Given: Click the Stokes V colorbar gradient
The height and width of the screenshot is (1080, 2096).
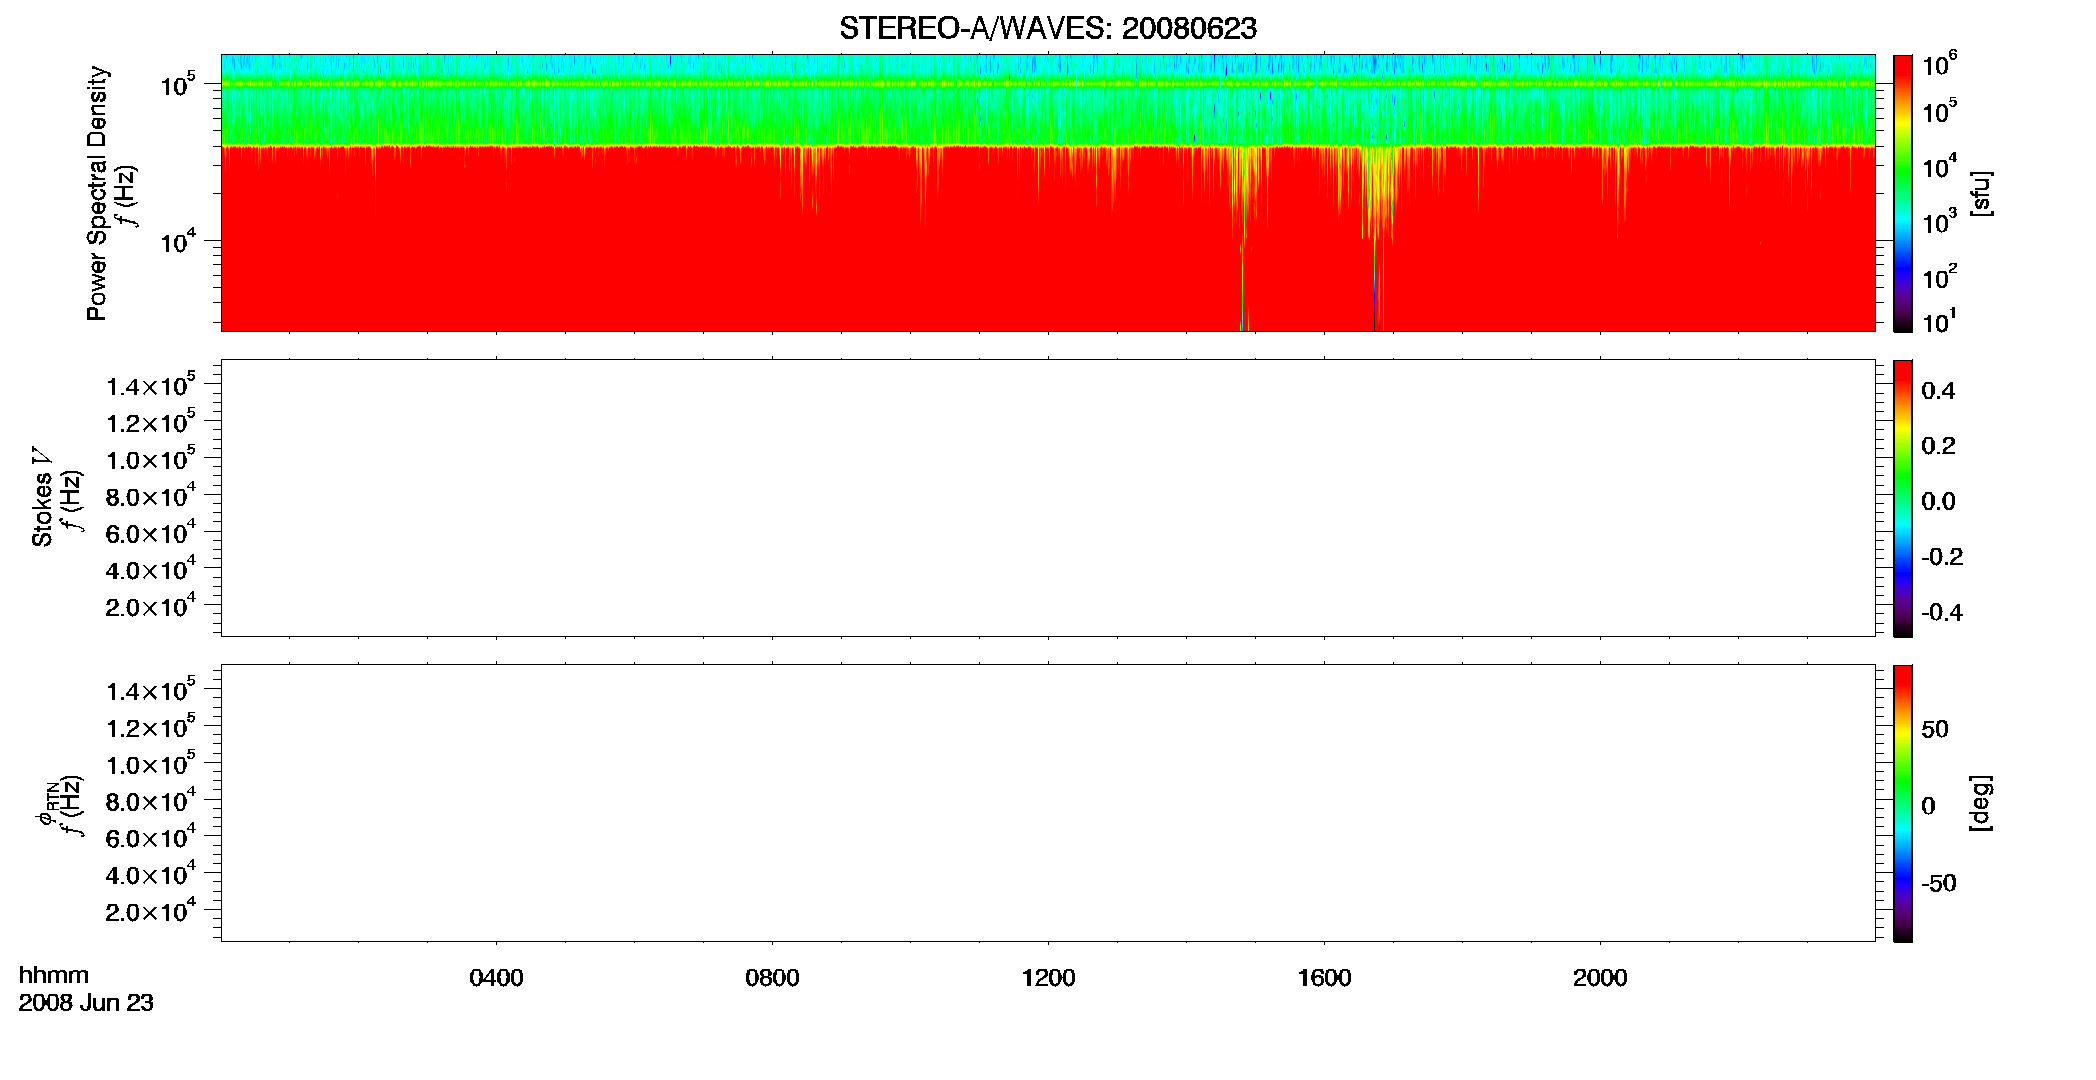Looking at the screenshot, I should tap(1902, 498).
